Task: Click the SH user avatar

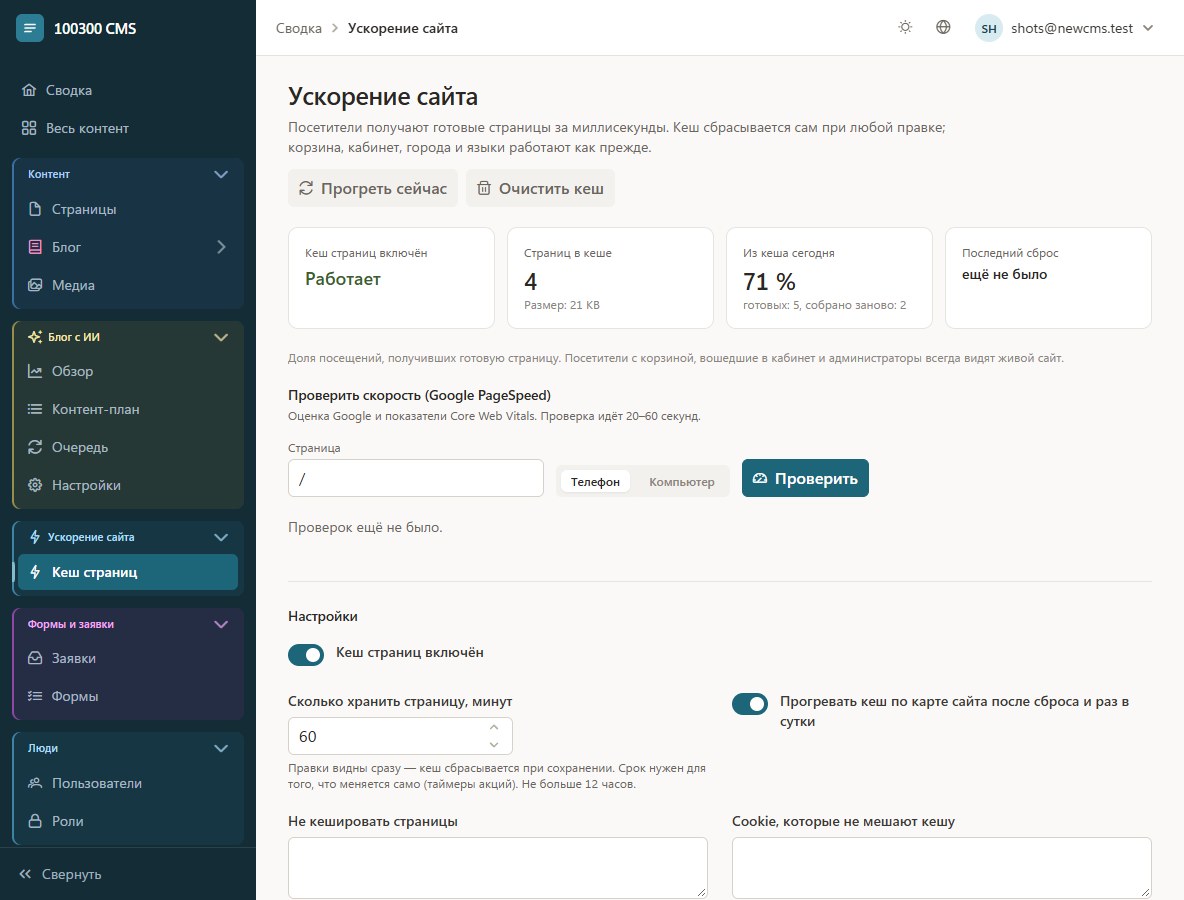Action: (988, 29)
